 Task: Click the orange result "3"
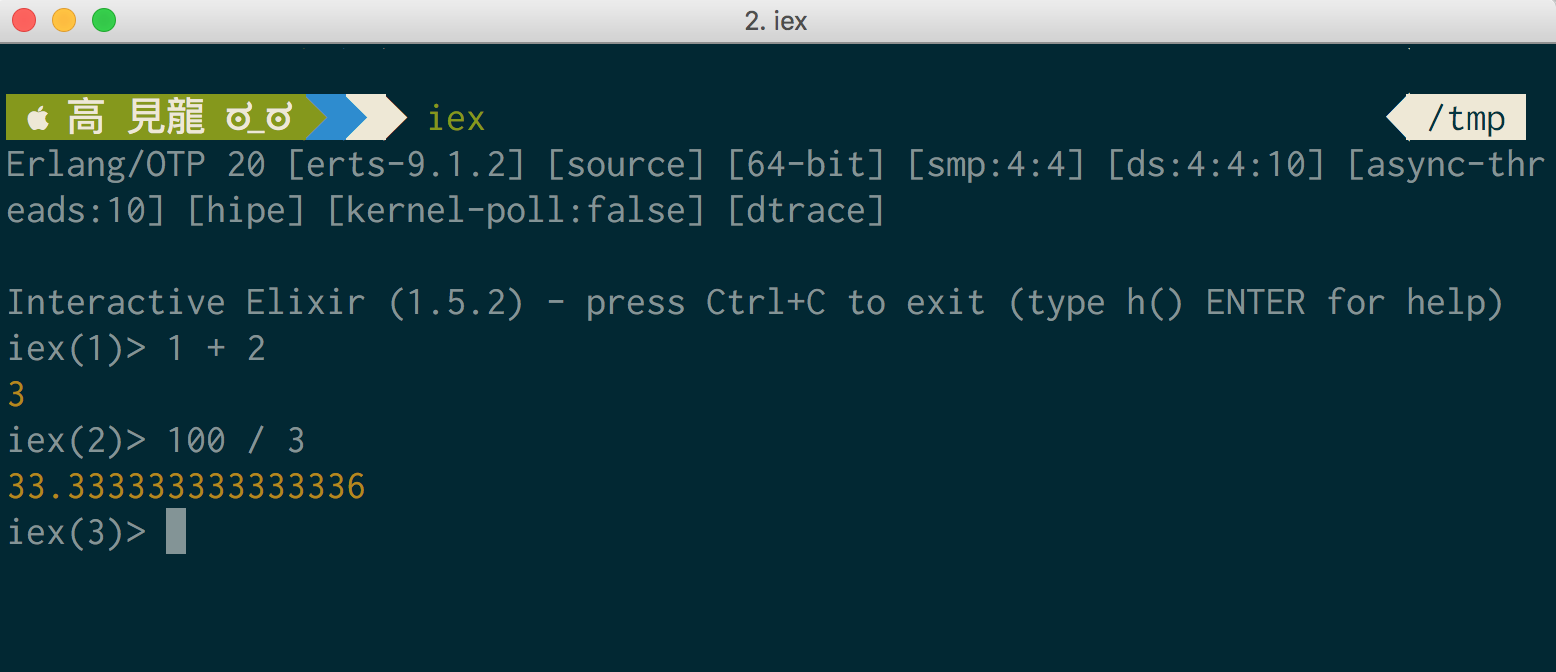point(16,395)
